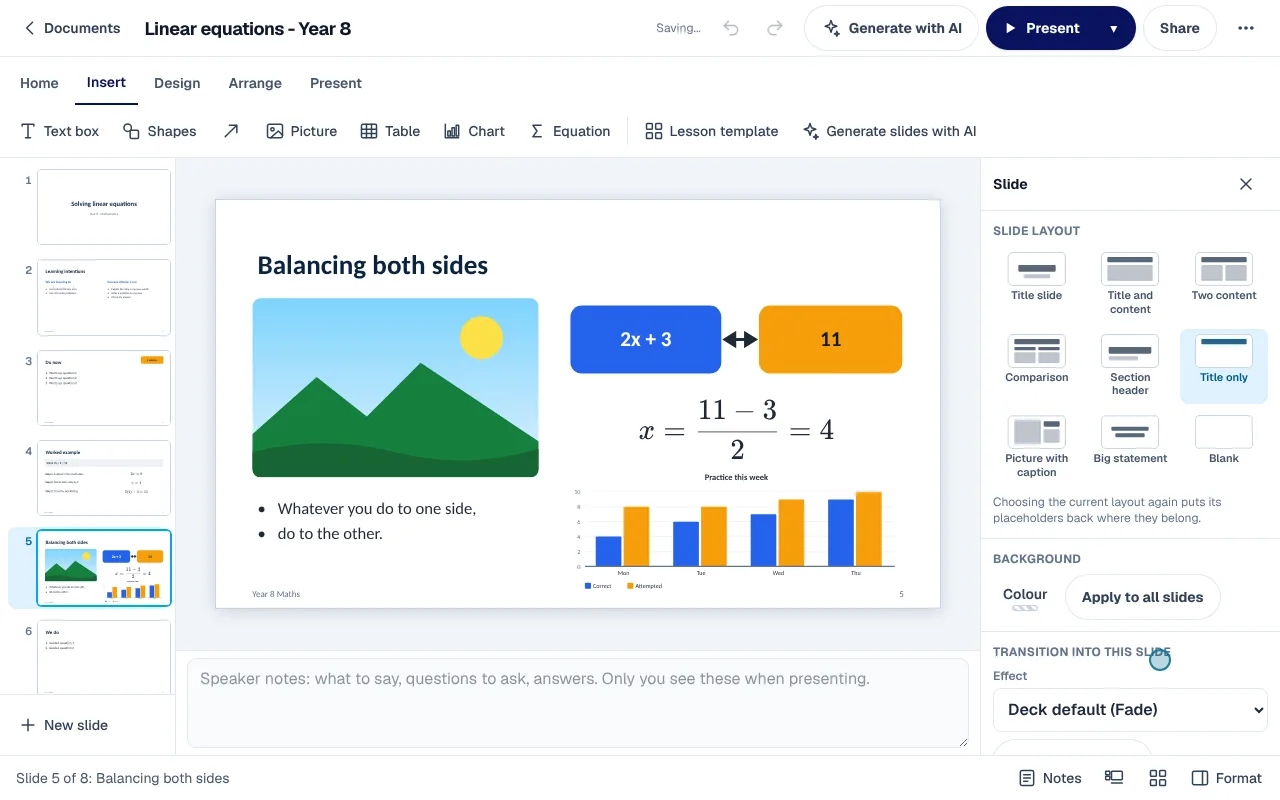Open the transition Effect dropdown
1280x800 pixels.
1130,709
